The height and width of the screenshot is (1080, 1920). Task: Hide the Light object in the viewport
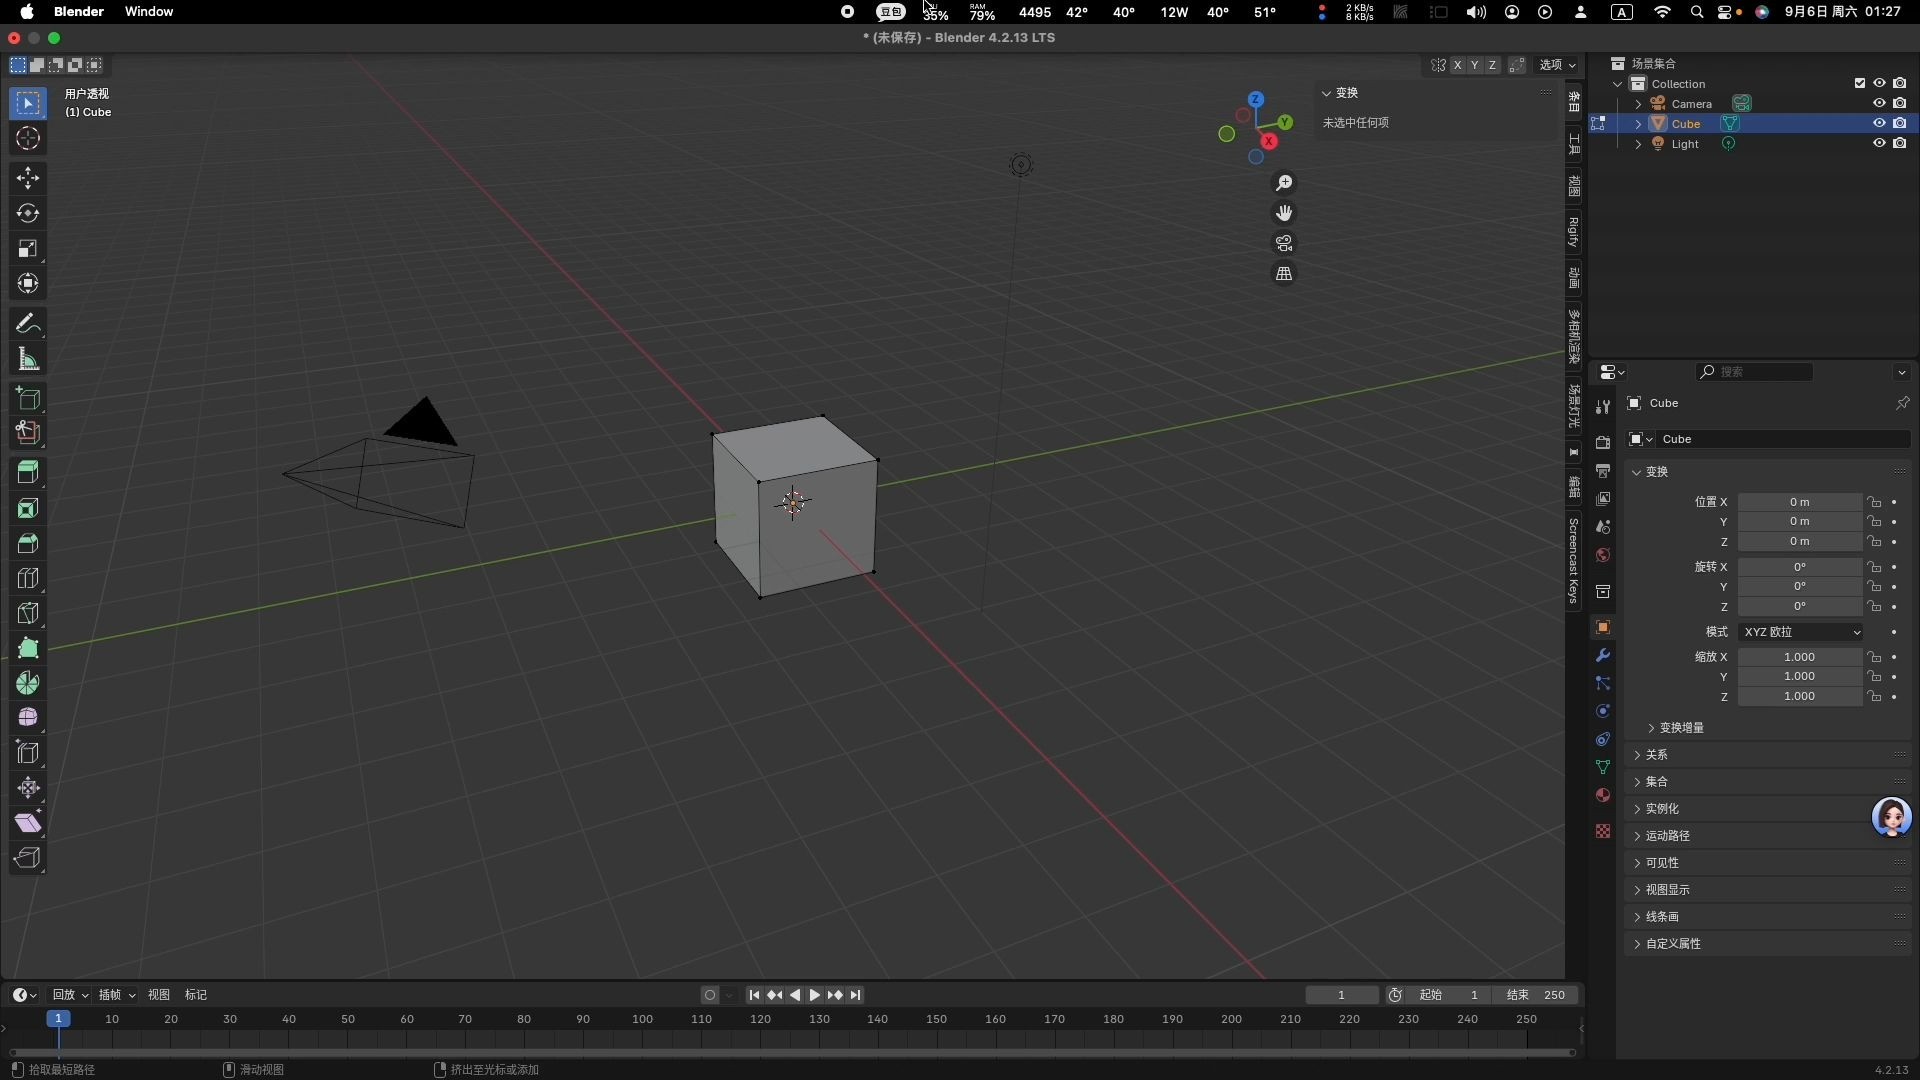[x=1879, y=143]
